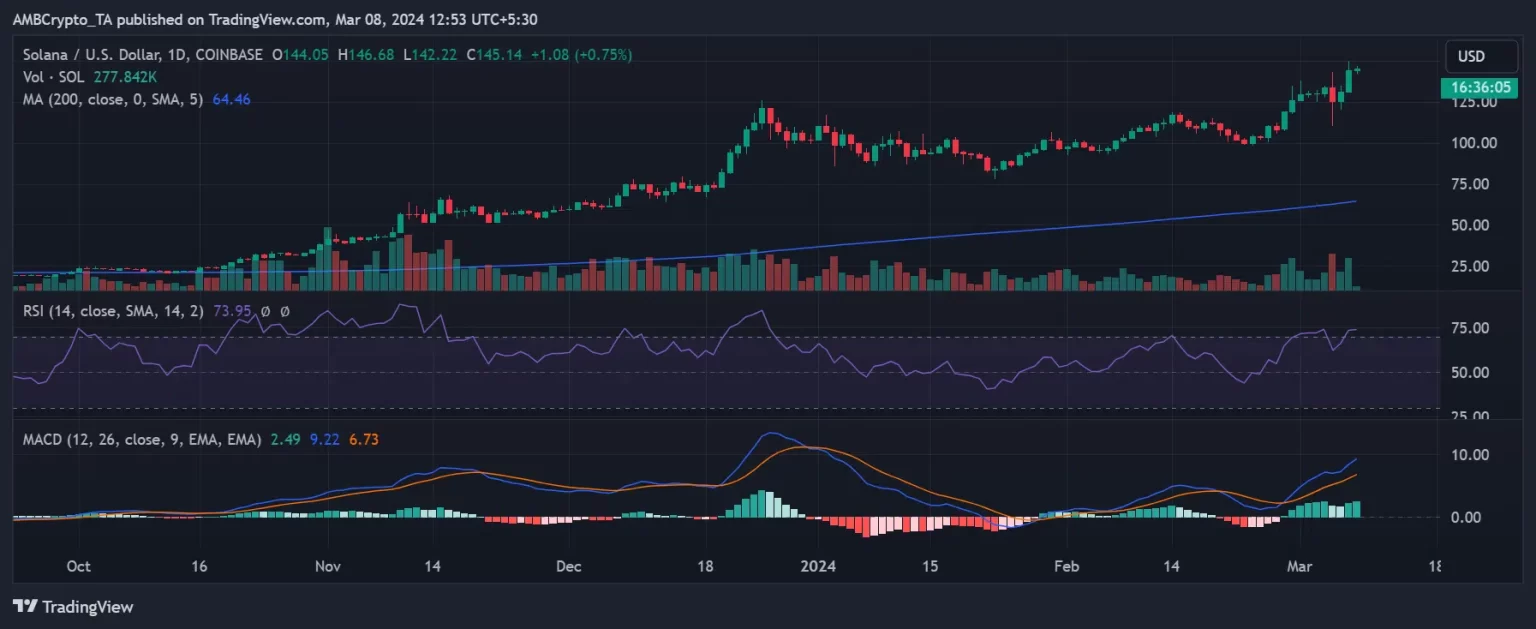Open the USD currency selector

[x=1472, y=56]
